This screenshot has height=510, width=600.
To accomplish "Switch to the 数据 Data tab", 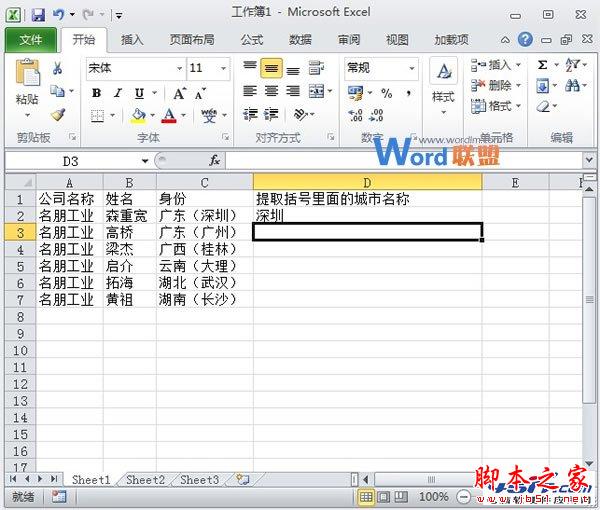I will pos(300,39).
